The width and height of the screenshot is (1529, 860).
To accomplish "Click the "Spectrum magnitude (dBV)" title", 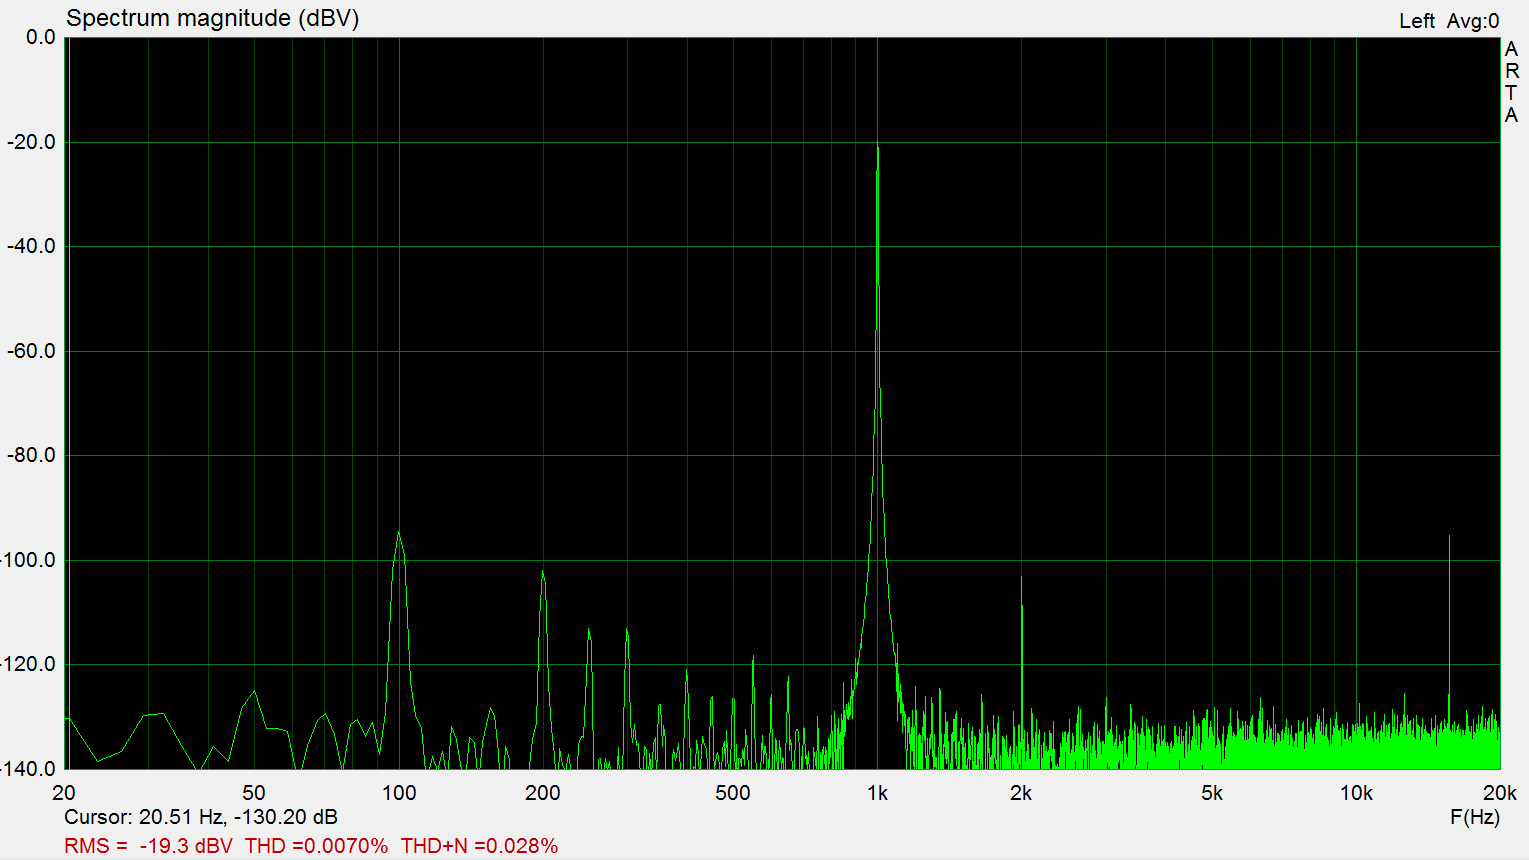I will click(212, 19).
